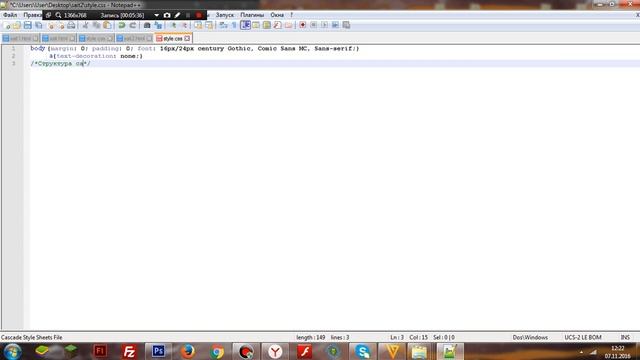Click the recorder pencil draw icon
Image resolution: width=640 pixels, height=360 pixels.
pos(178,16)
